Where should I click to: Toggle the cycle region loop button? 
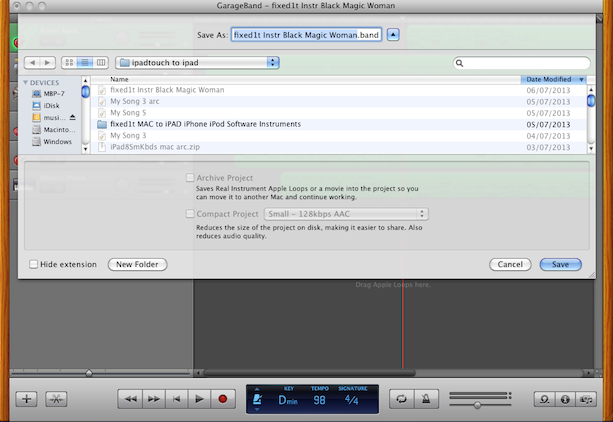[401, 399]
